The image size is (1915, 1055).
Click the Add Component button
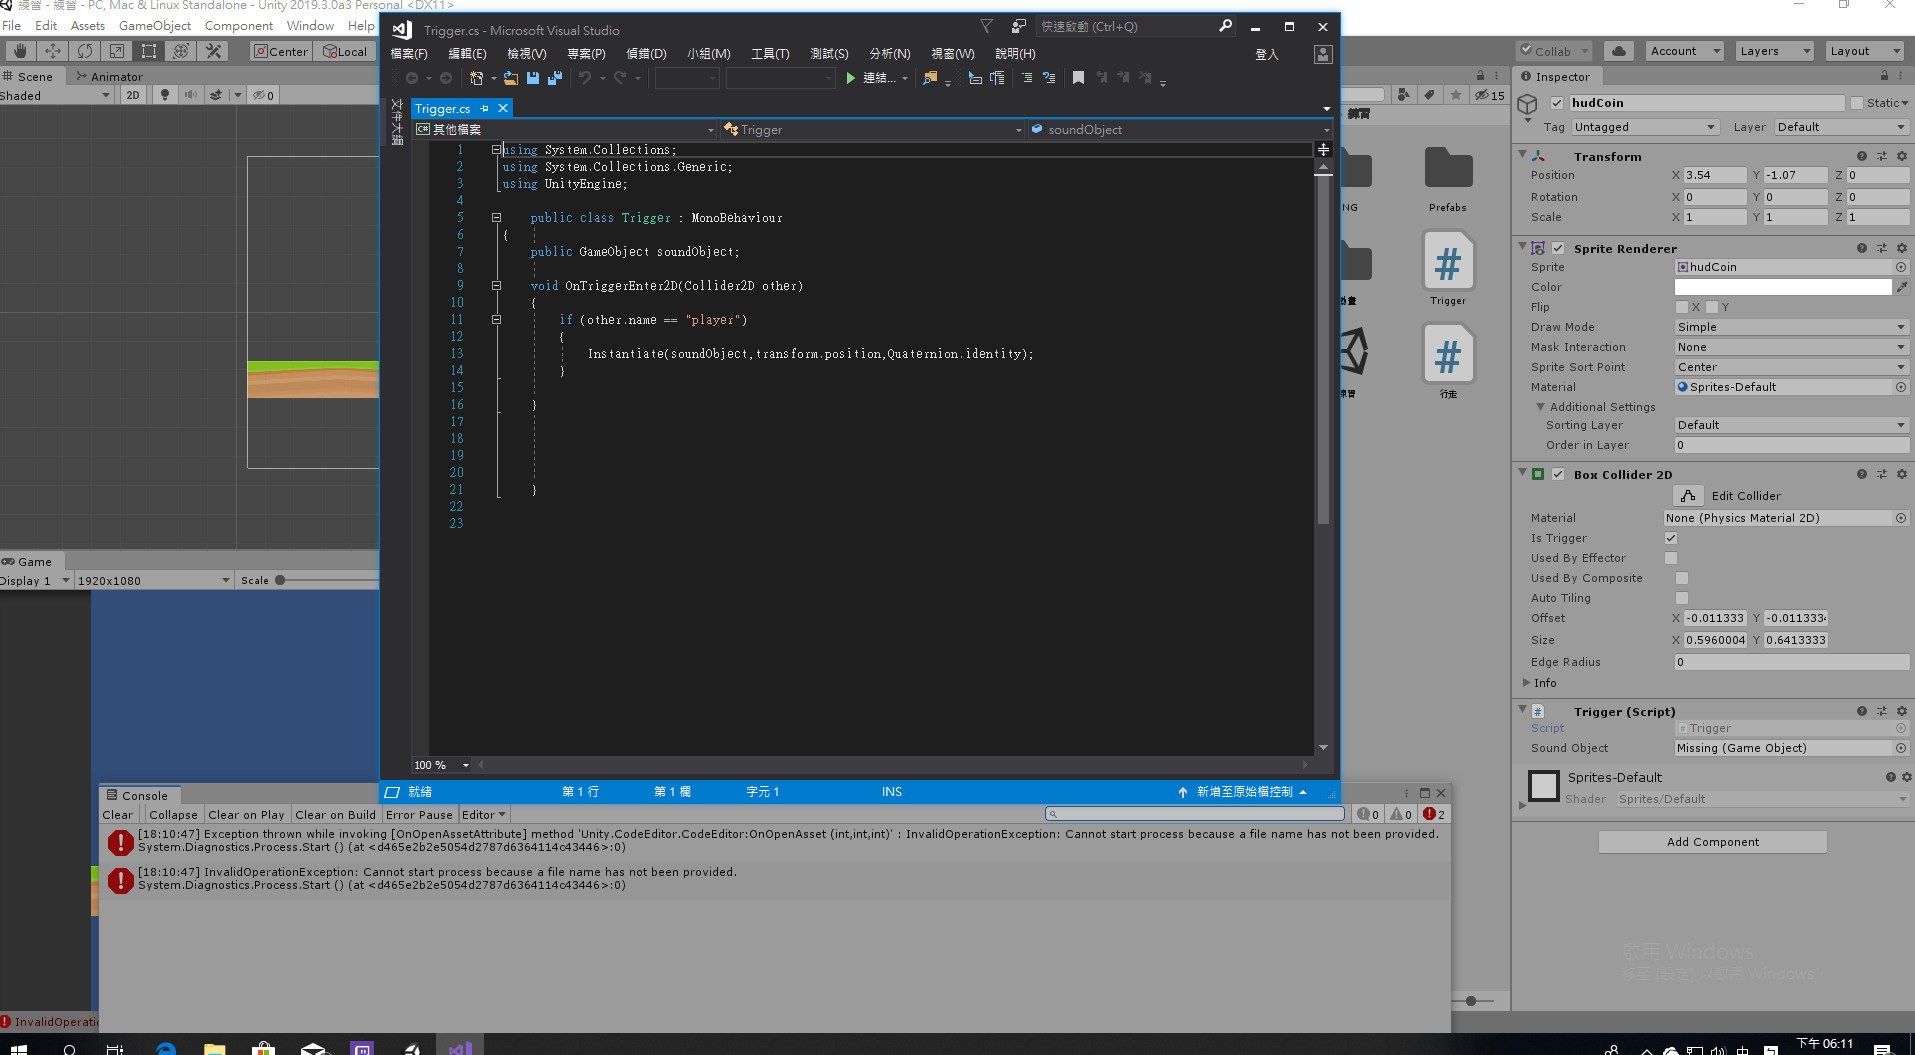point(1712,842)
